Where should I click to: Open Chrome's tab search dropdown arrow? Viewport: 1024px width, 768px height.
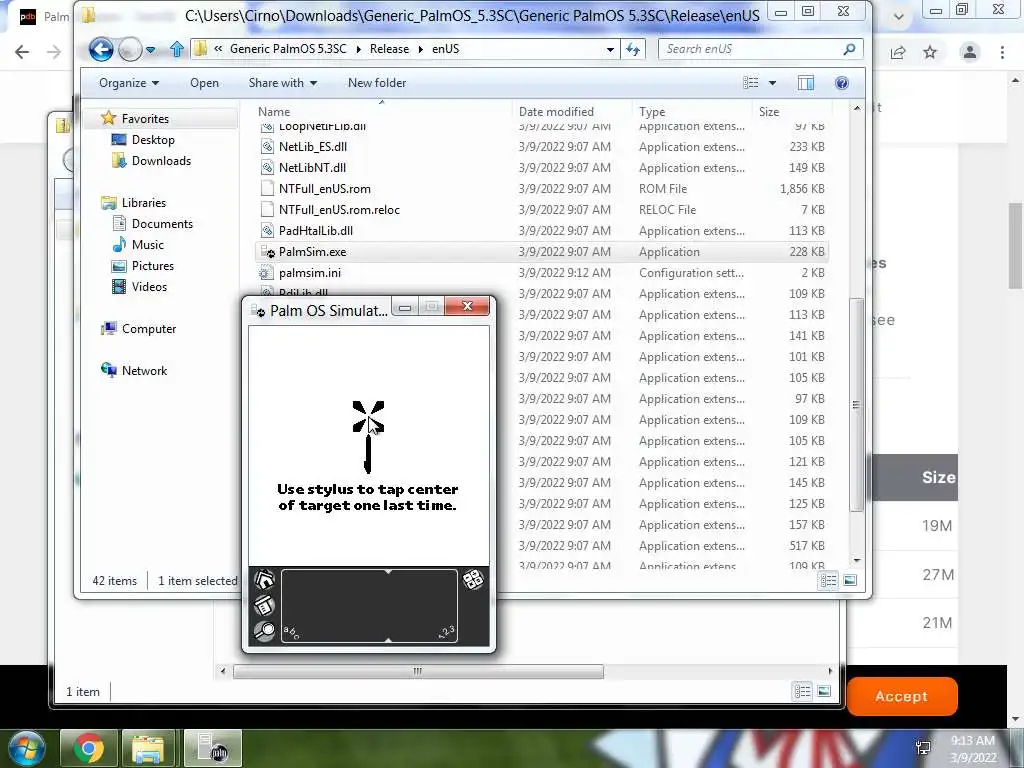pyautogui.click(x=899, y=17)
